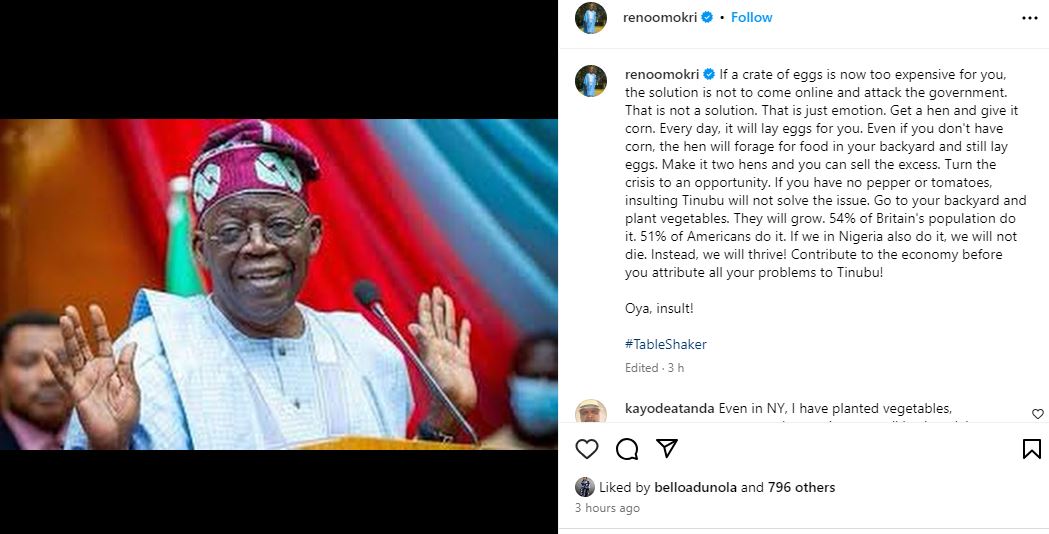The image size is (1049, 534).
Task: Open comments via the speech bubble icon
Action: click(x=627, y=449)
